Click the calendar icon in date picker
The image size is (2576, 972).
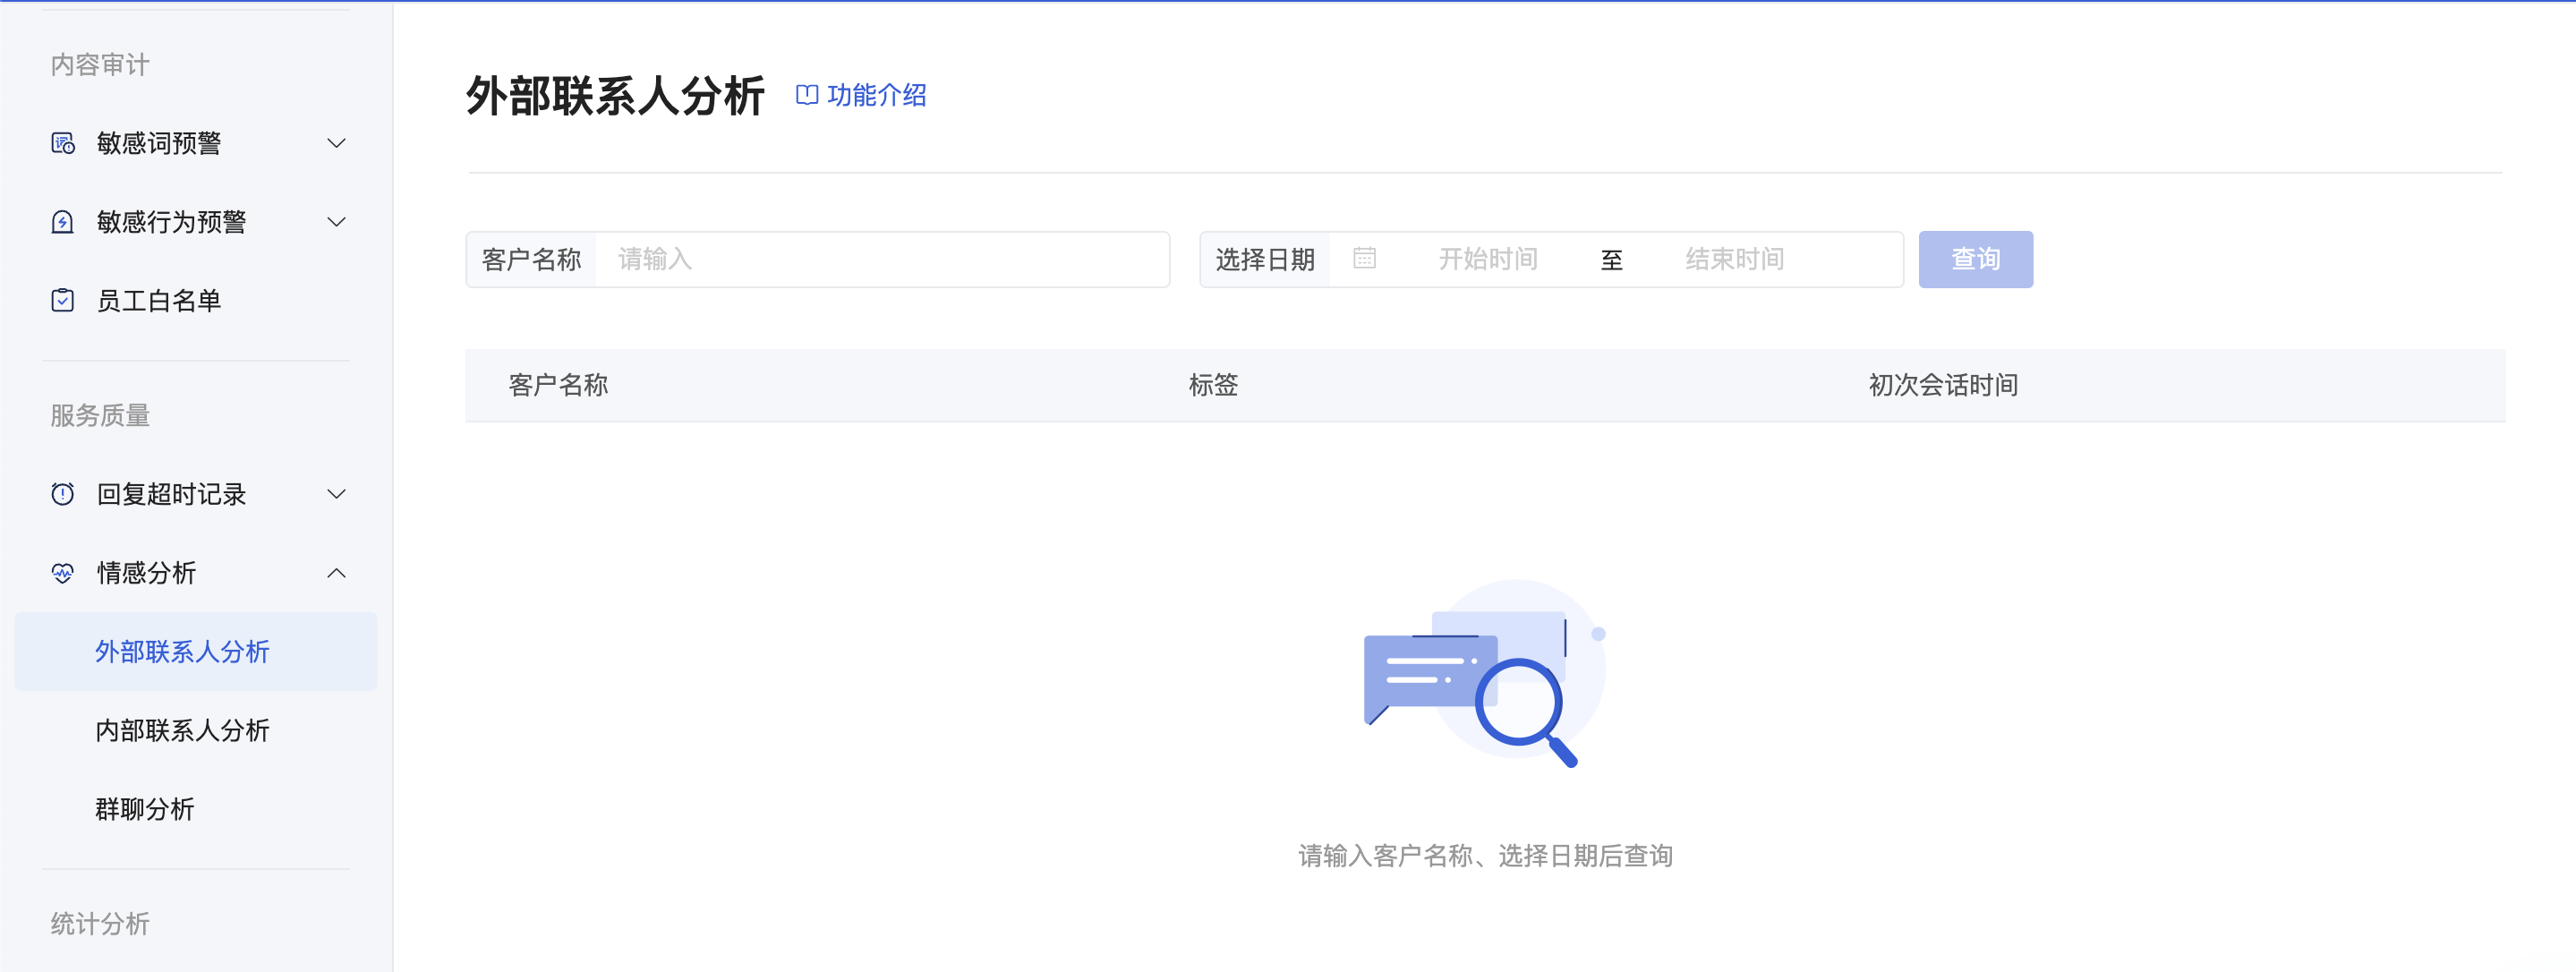1365,259
